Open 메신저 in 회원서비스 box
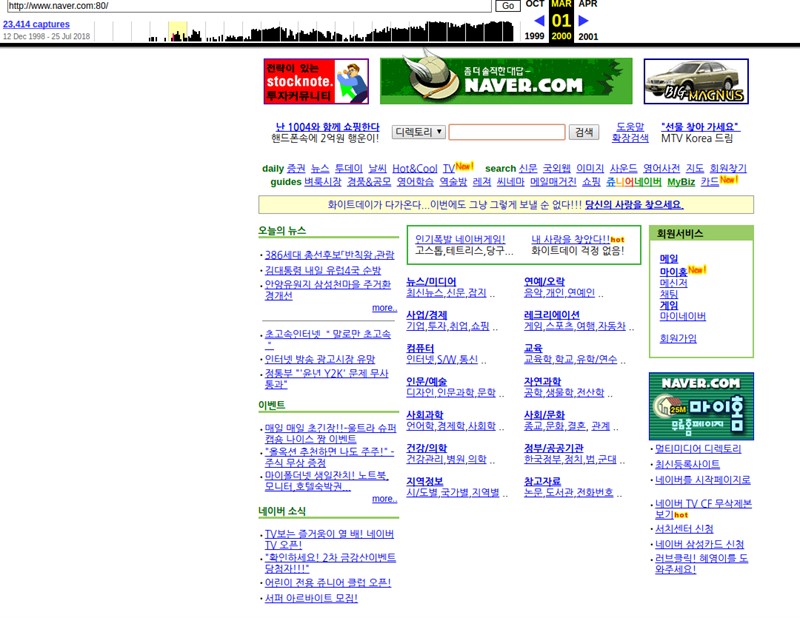The height and width of the screenshot is (618, 800). 673,283
